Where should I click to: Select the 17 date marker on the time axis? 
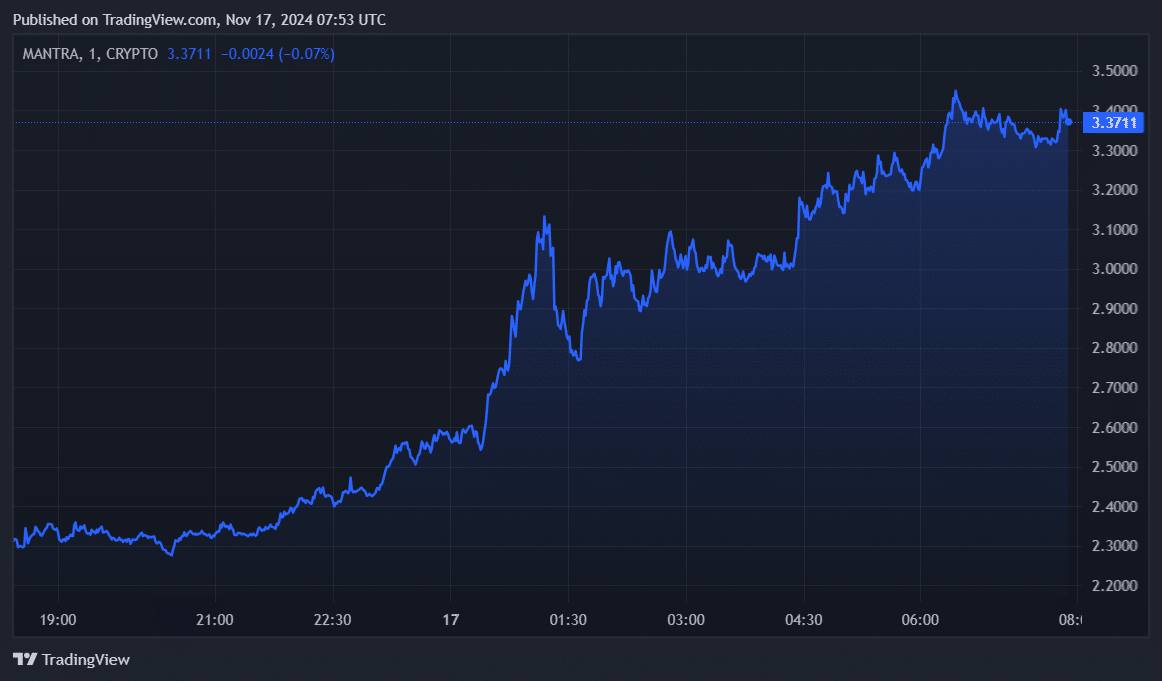[x=450, y=619]
